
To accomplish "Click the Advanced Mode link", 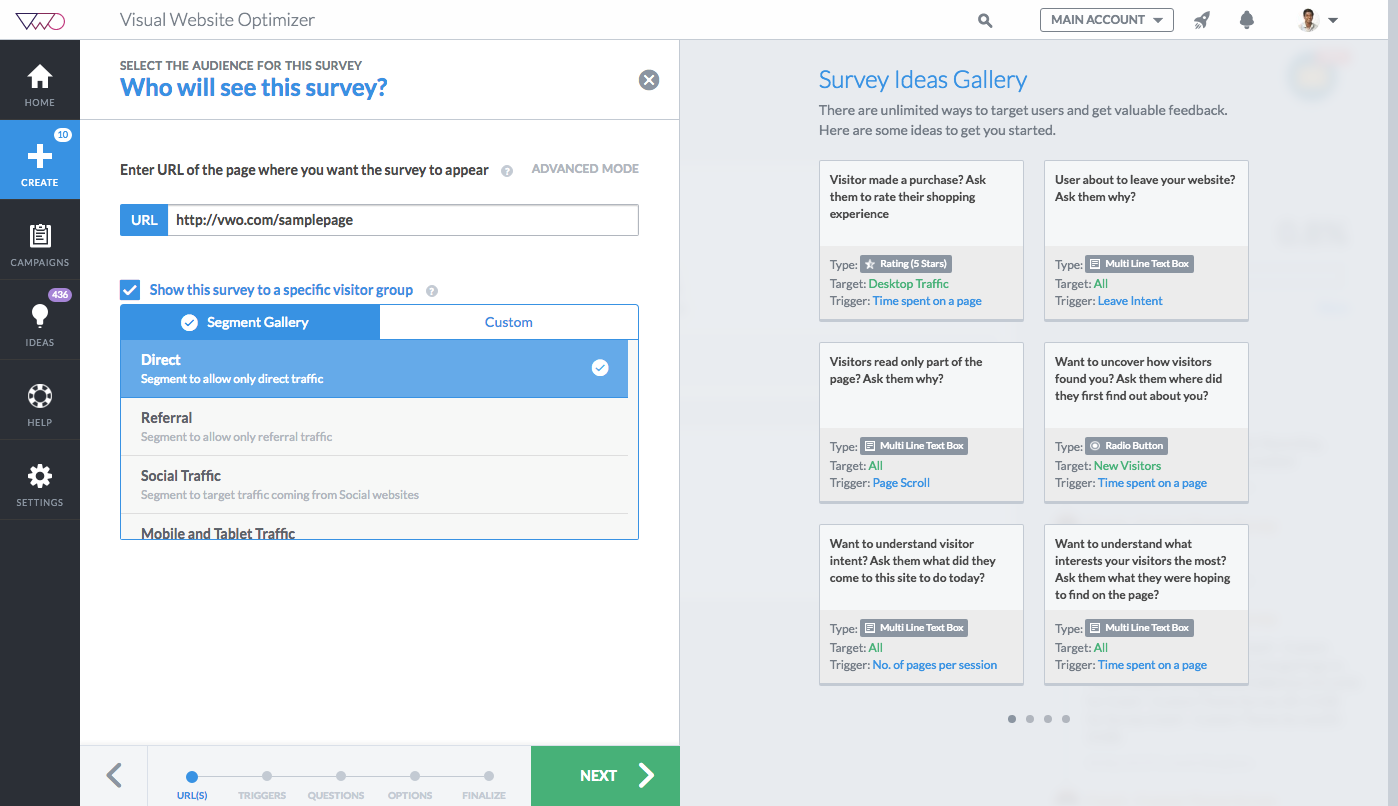I will 585,169.
